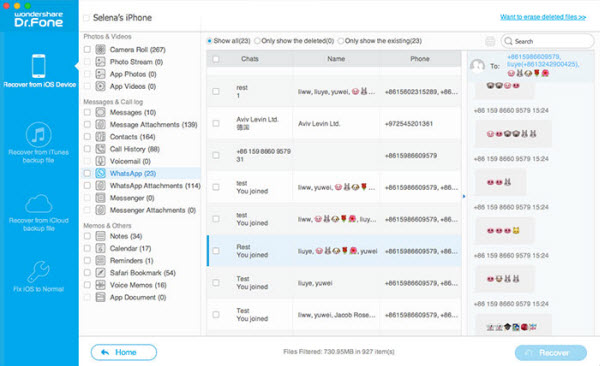The image size is (600, 366).
Task: Check the Selena's iPhone checkbox
Action: coord(86,18)
